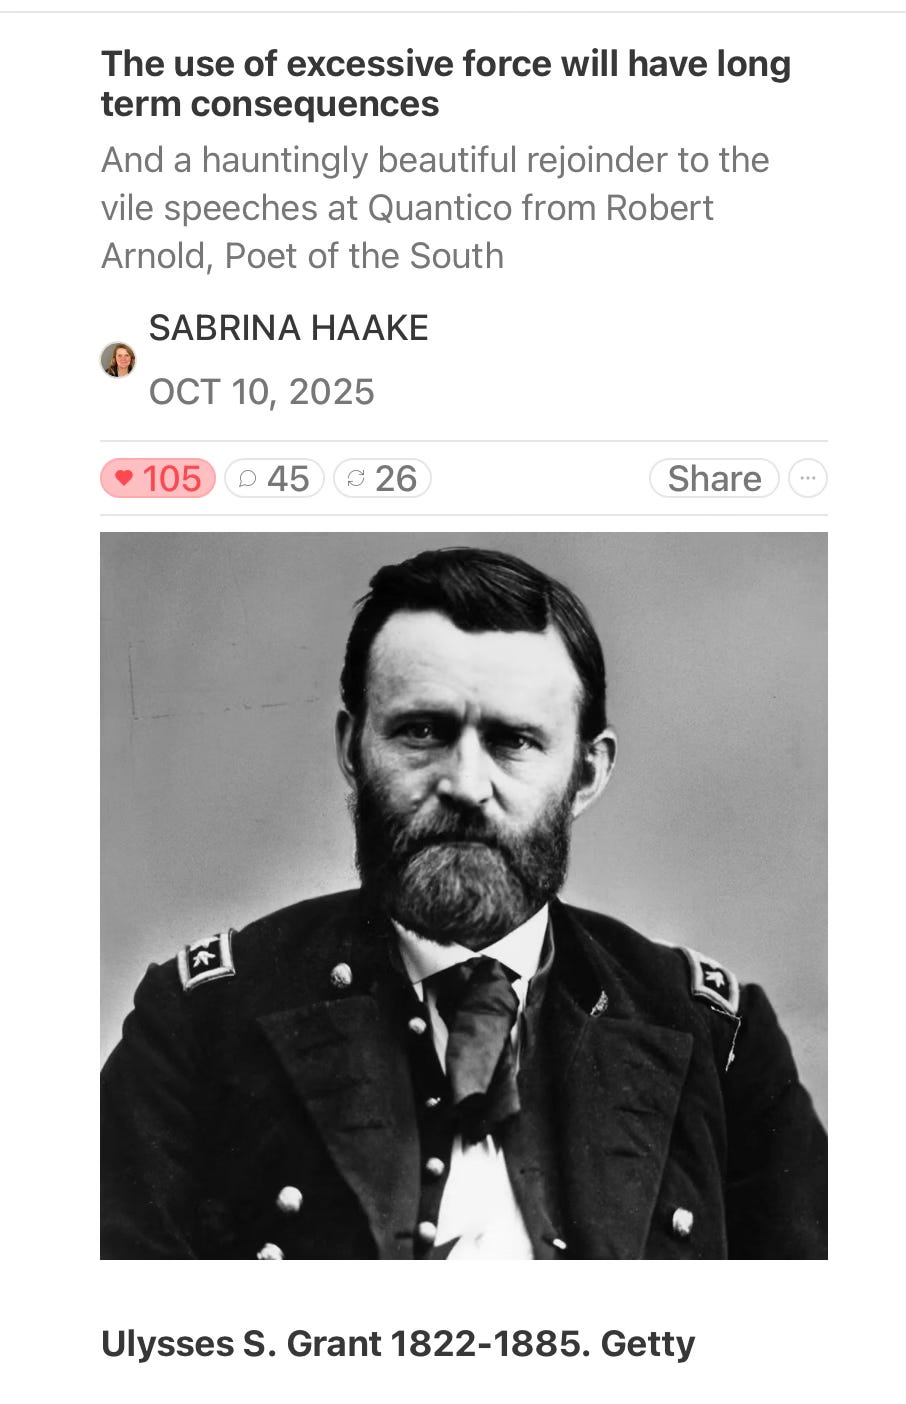Screen dimensions: 906x1404
Task: Click the Share button
Action: click(714, 479)
